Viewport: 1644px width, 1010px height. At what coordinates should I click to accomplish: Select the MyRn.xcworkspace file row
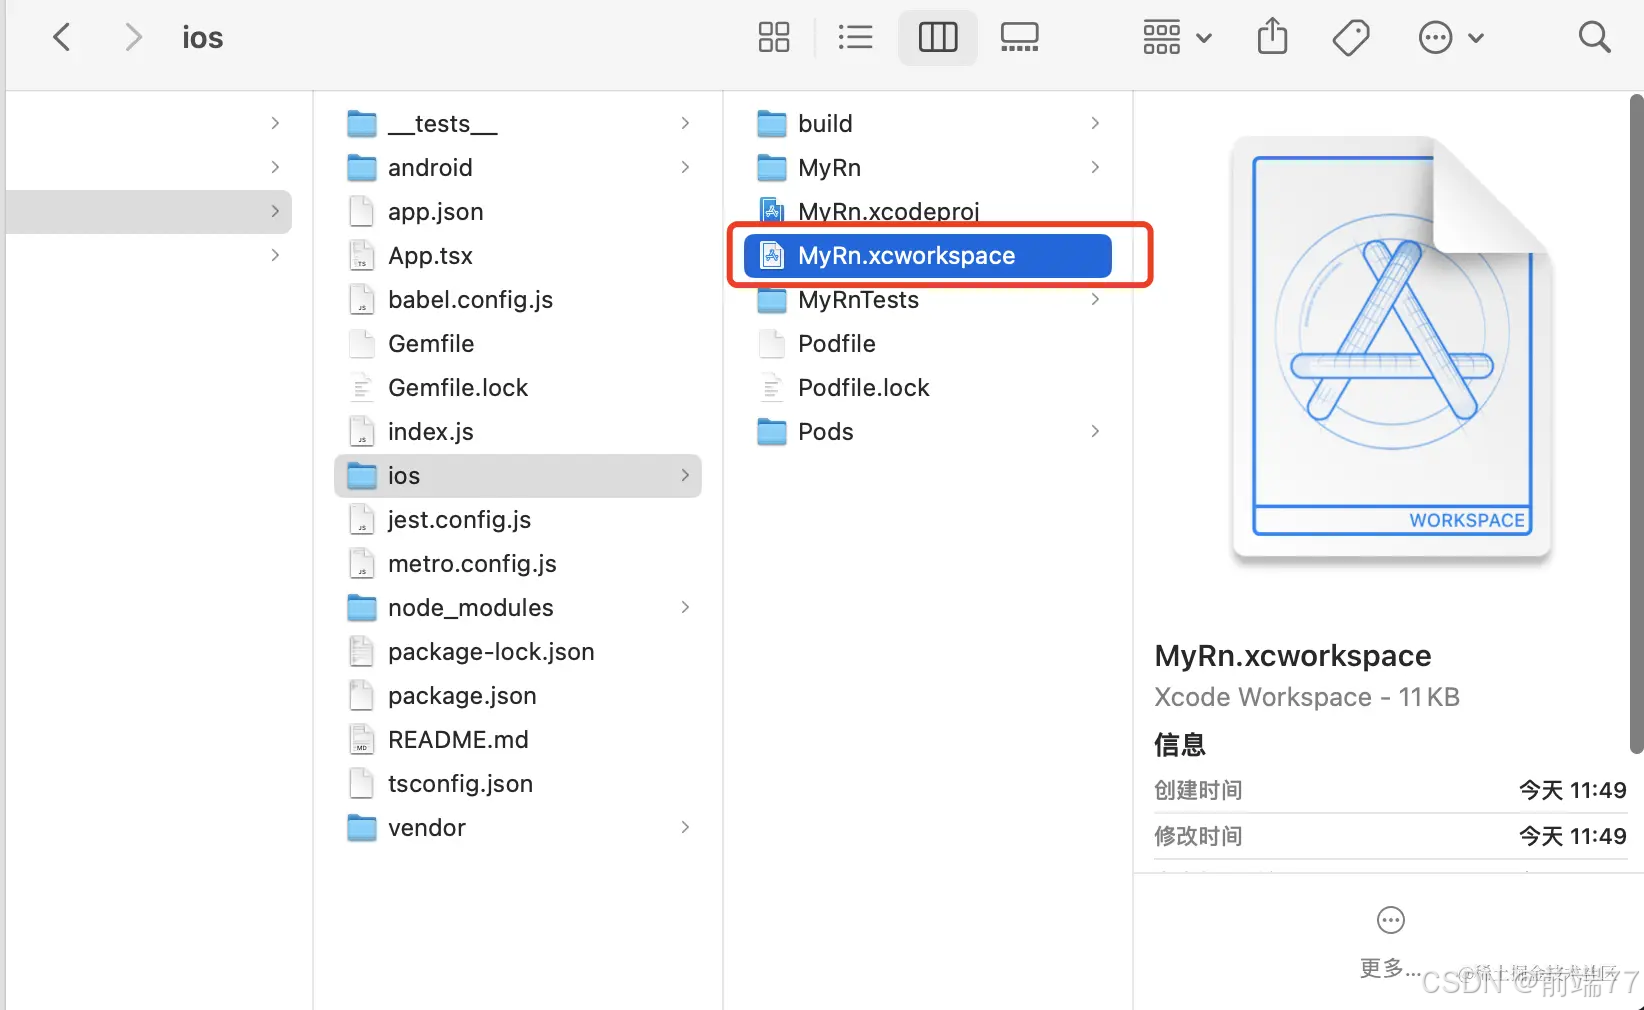coord(928,256)
